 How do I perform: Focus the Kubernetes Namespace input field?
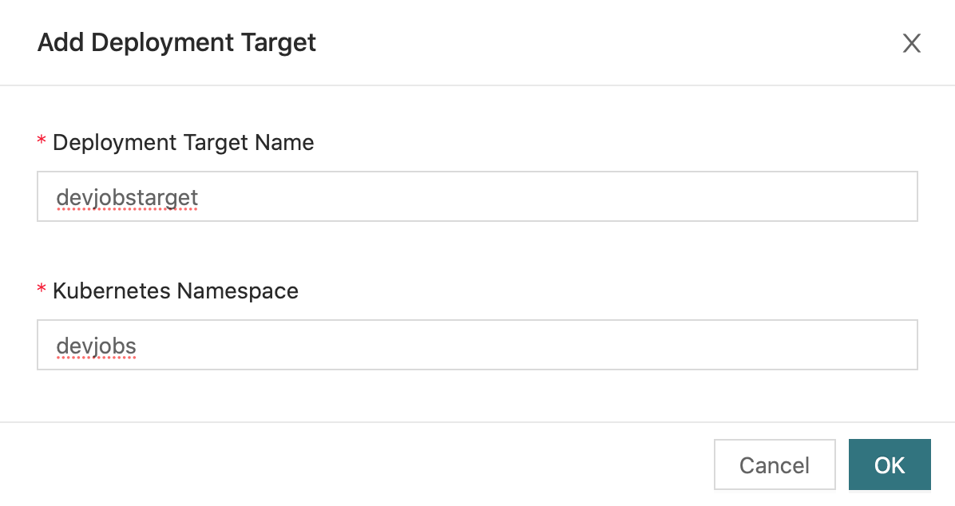477,345
